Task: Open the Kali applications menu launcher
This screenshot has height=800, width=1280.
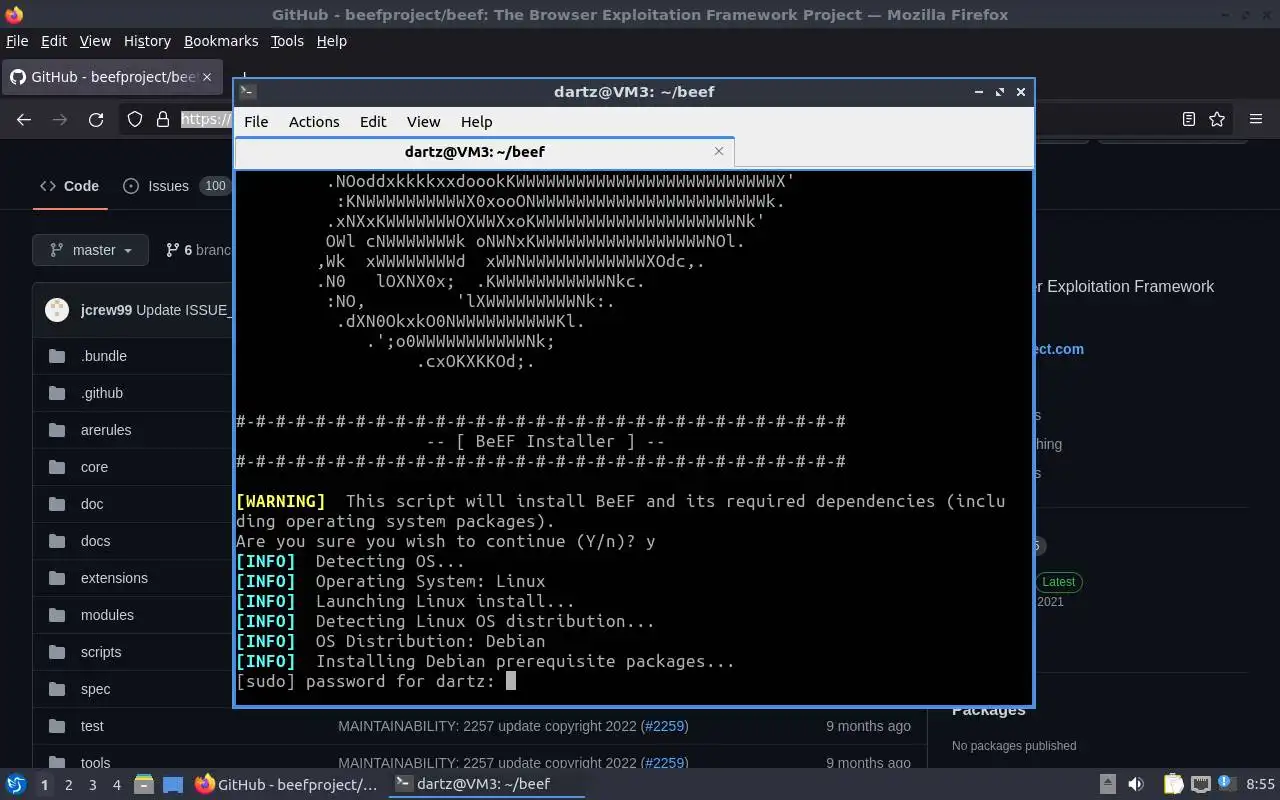Action: tap(15, 784)
